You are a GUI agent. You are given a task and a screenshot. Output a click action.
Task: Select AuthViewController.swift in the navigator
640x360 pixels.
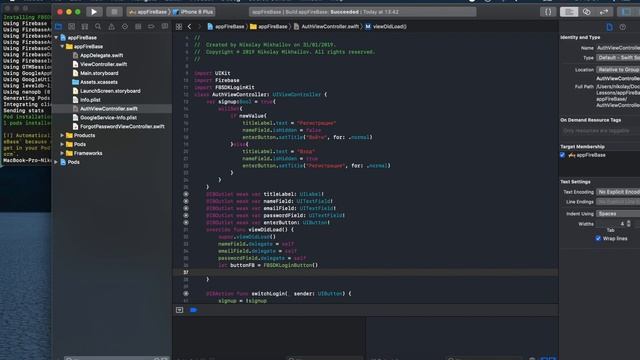[109, 109]
